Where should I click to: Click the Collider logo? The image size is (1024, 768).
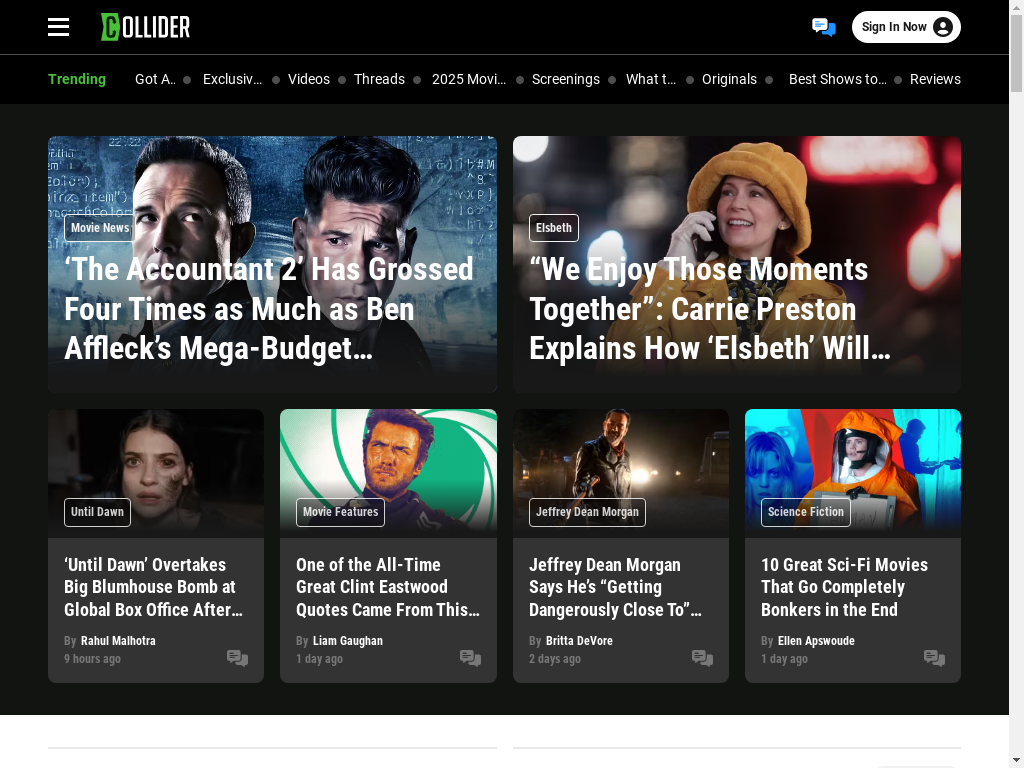coord(146,27)
